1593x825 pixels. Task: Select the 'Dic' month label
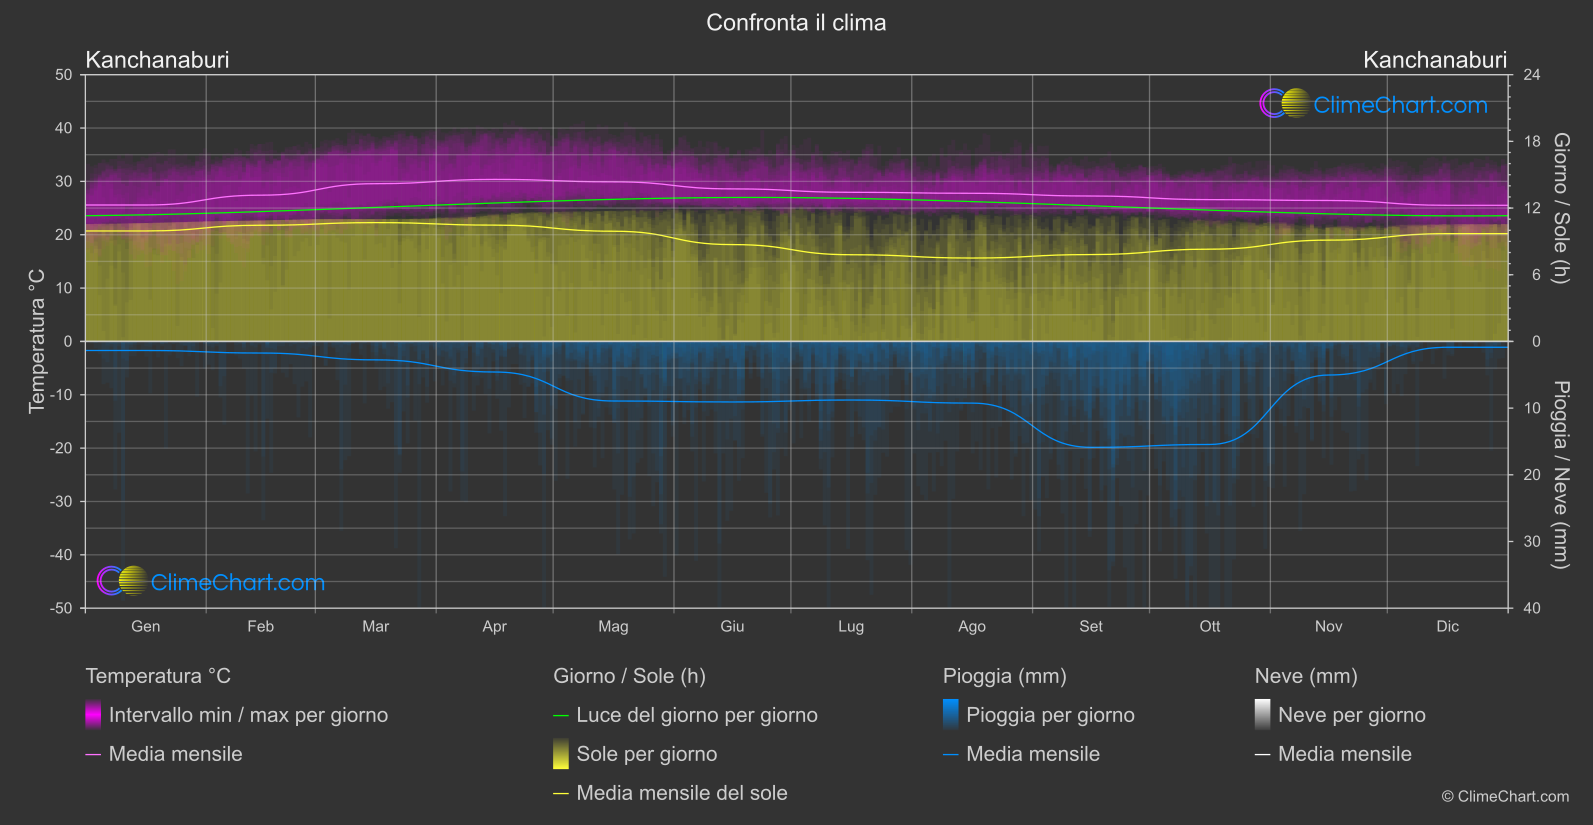click(x=1448, y=626)
